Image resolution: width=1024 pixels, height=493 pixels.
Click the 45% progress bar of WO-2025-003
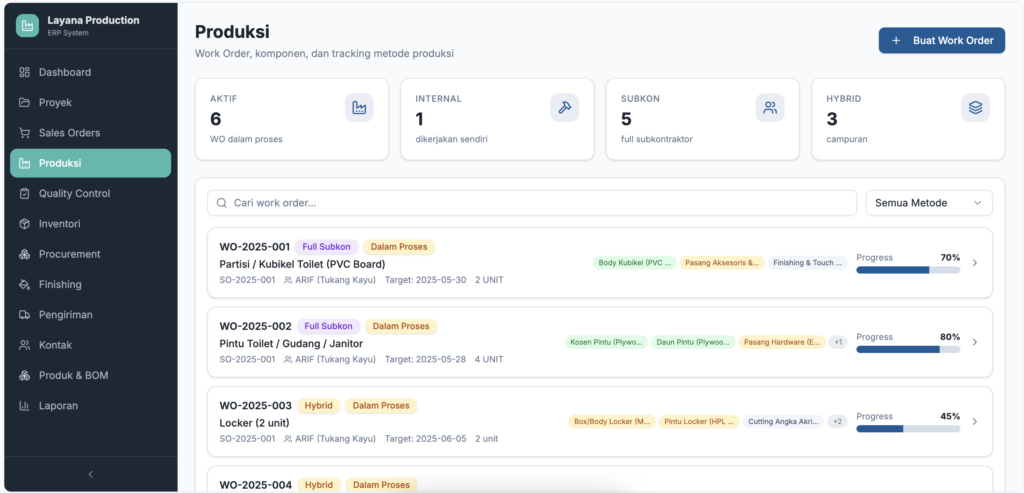coord(908,429)
